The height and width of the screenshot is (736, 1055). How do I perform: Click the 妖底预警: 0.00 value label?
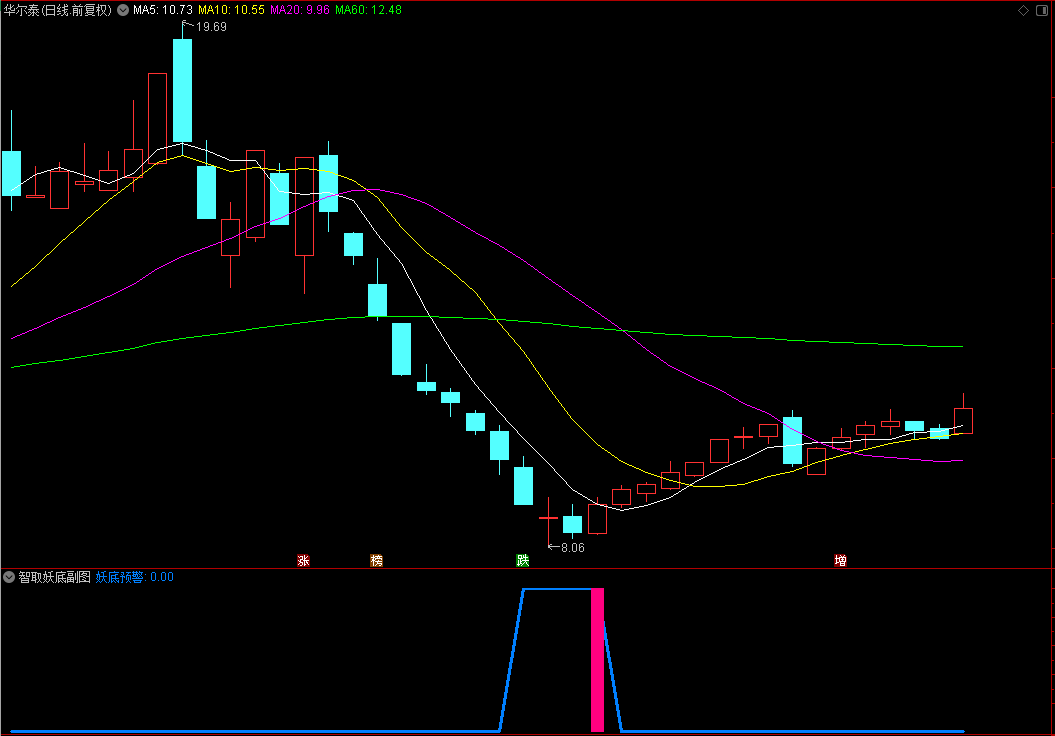coord(135,577)
